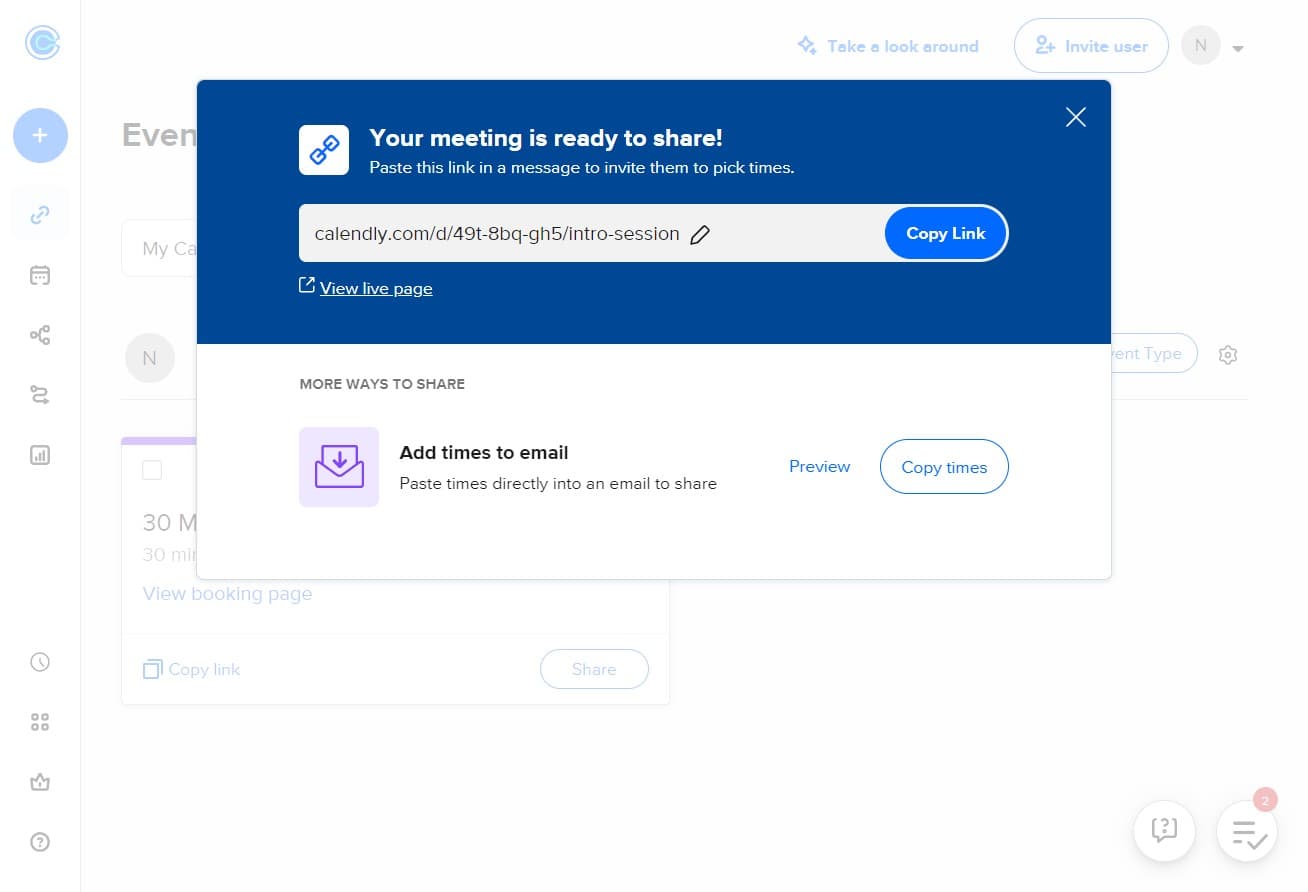Screen dimensions: 1308x892
Task: Tick the event type card checkbox
Action: click(x=152, y=470)
